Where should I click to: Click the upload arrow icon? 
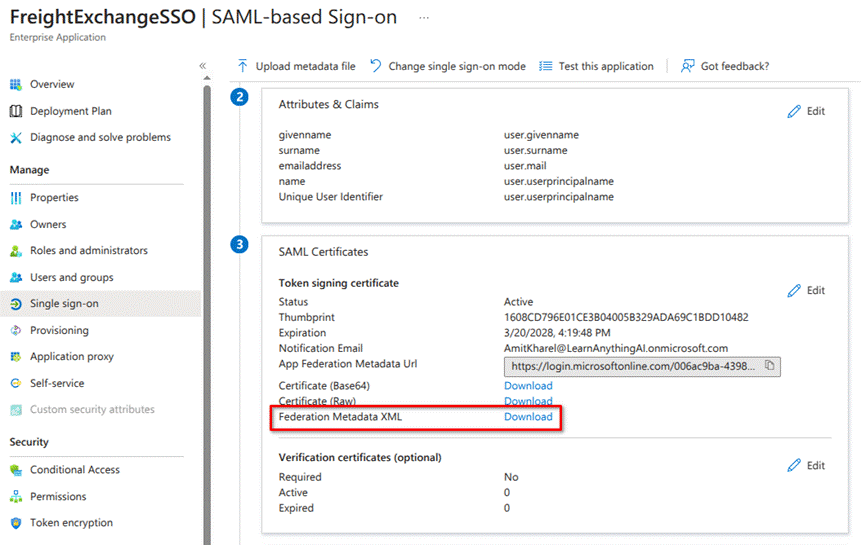coord(242,66)
